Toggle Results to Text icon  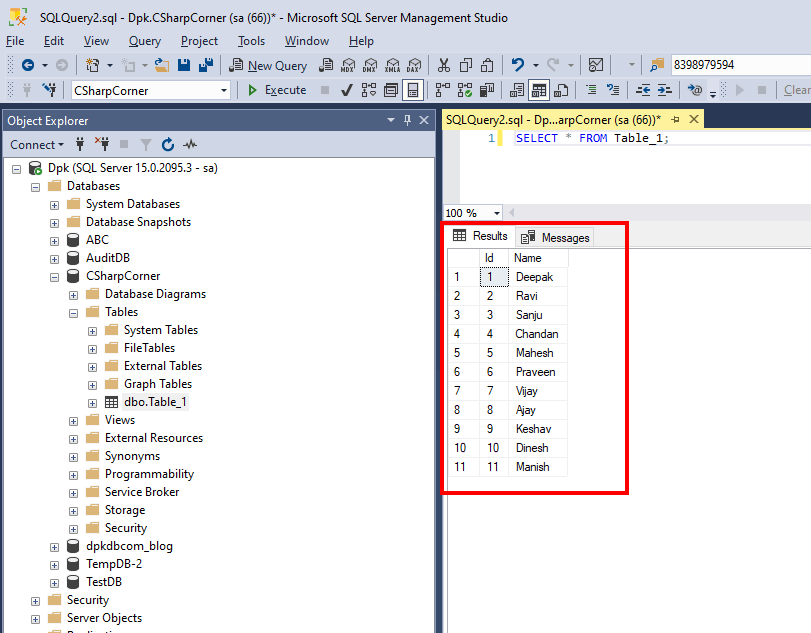pos(517,91)
